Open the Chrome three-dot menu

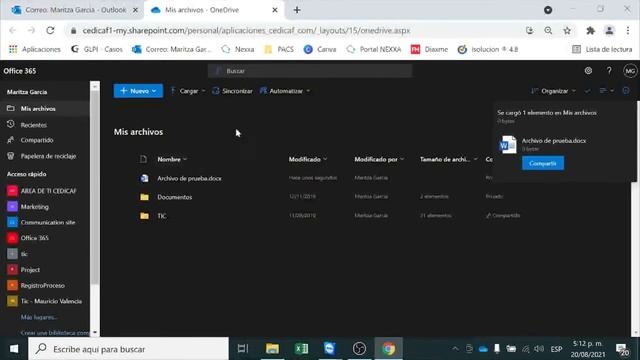coord(628,31)
